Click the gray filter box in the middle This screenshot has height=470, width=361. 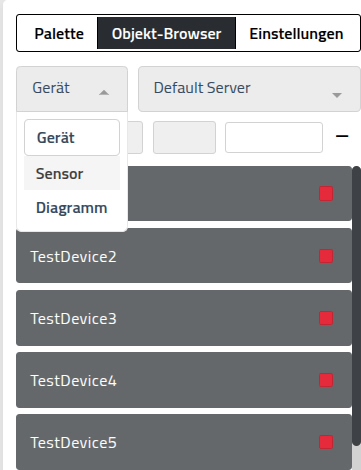click(x=184, y=137)
